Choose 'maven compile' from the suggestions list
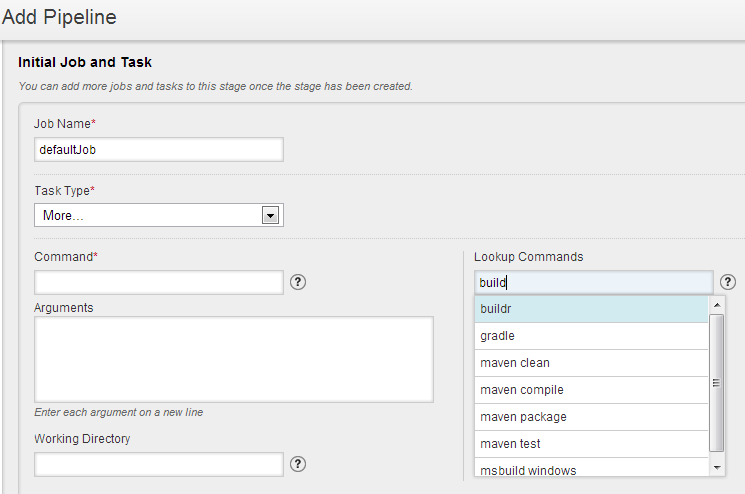This screenshot has width=745, height=494. tap(591, 390)
